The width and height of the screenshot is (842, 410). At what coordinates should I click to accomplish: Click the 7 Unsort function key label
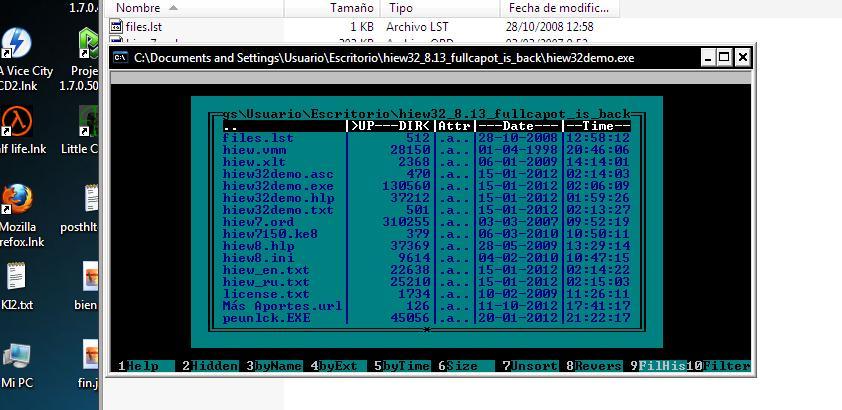coord(529,366)
